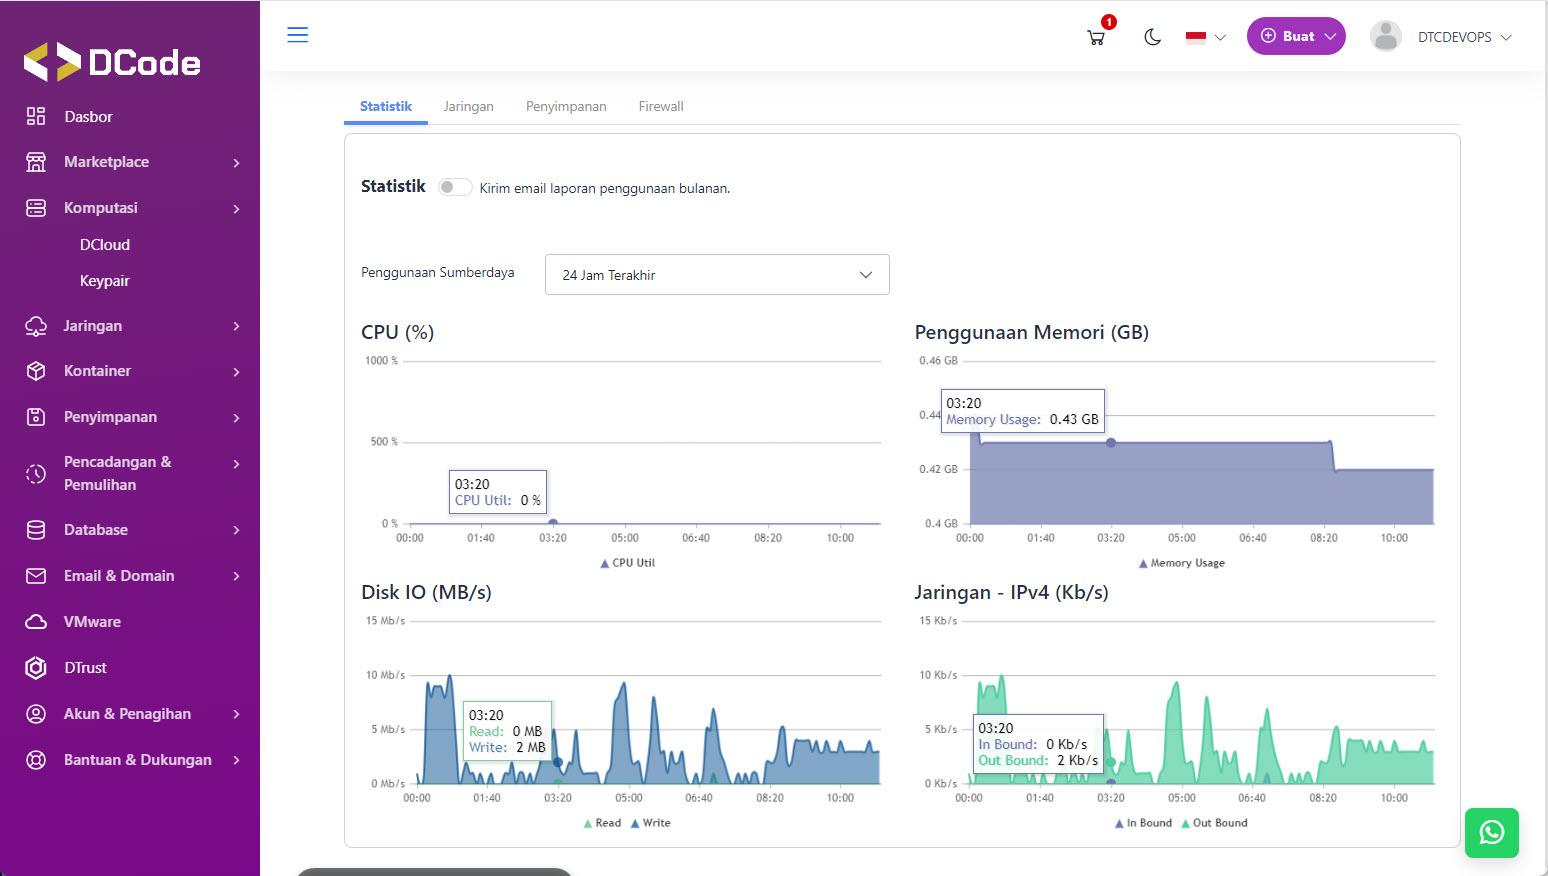Click the DCode logo
The width and height of the screenshot is (1548, 876).
(x=112, y=62)
